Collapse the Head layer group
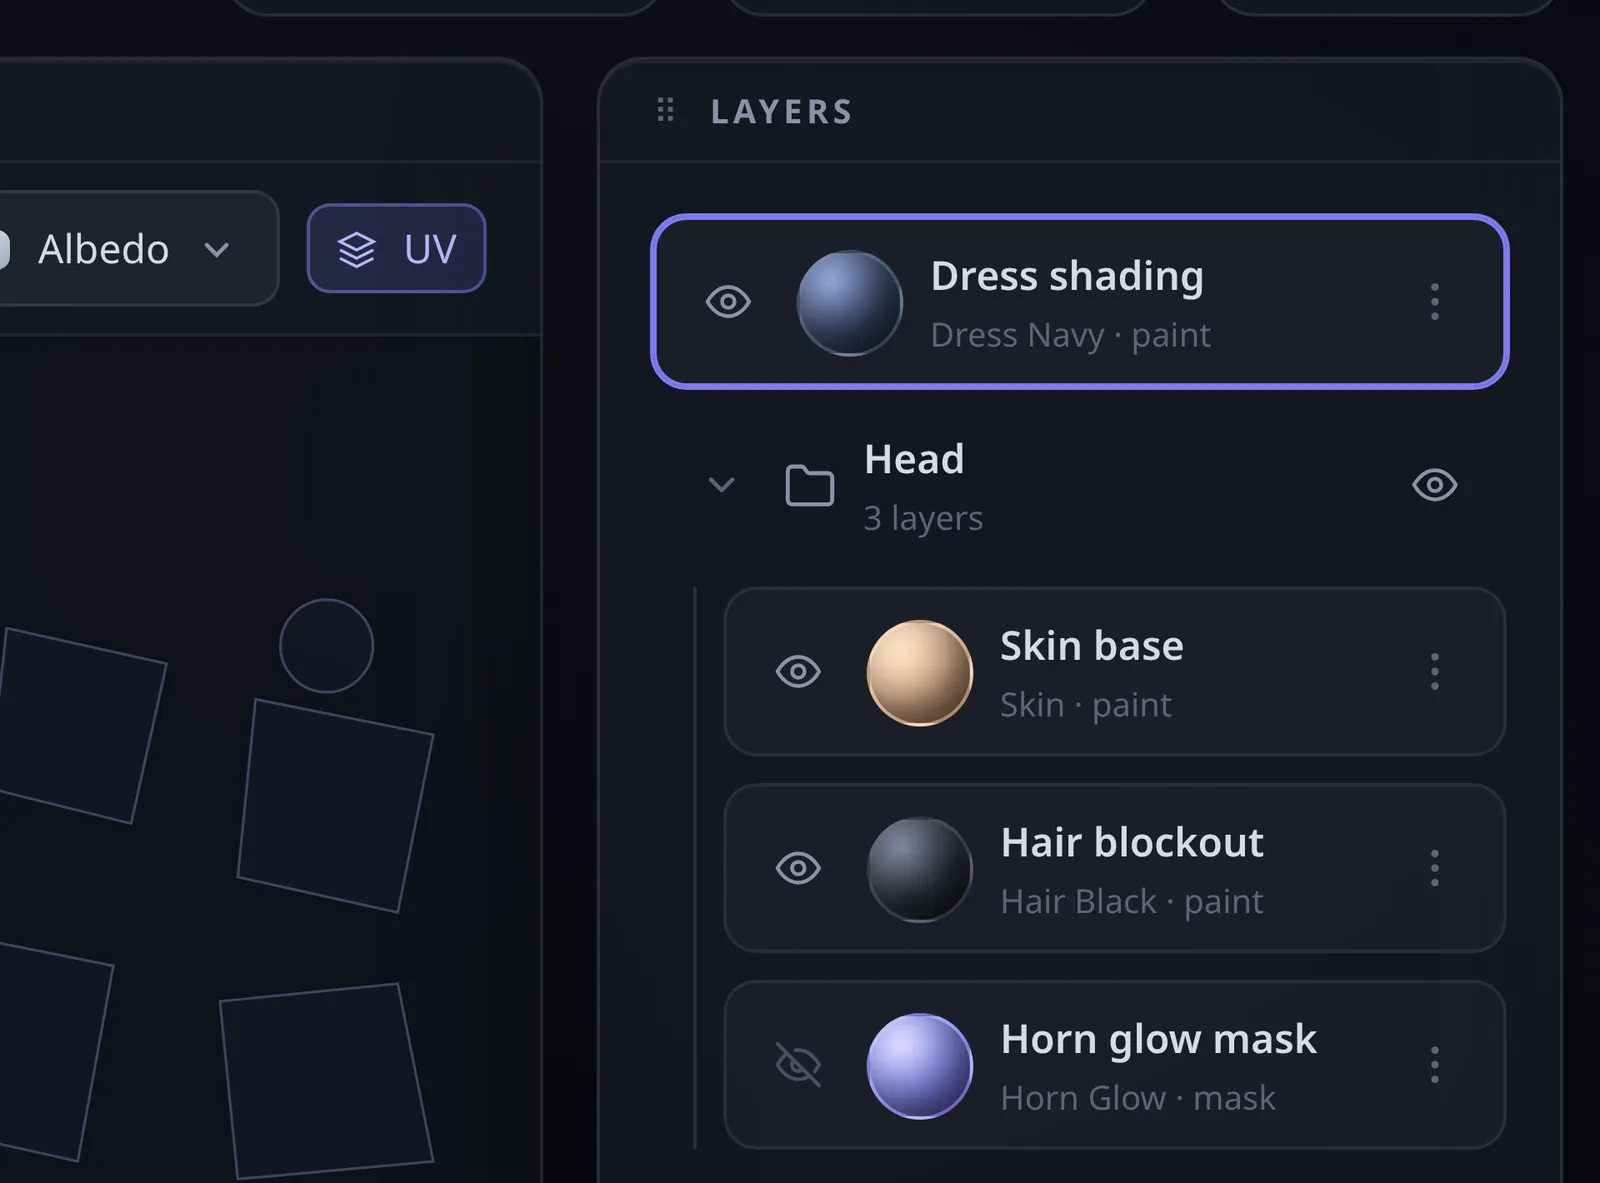This screenshot has width=1600, height=1183. point(721,485)
